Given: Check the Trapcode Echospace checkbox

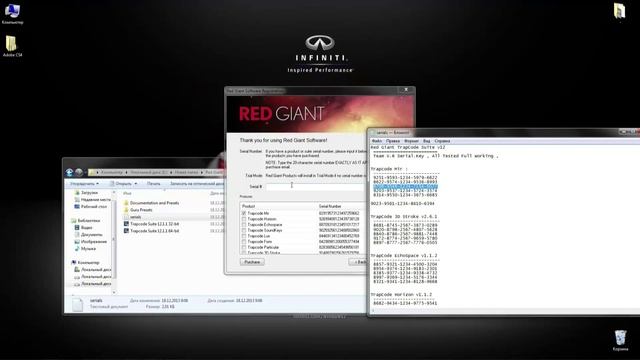Looking at the screenshot, I should pos(244,225).
